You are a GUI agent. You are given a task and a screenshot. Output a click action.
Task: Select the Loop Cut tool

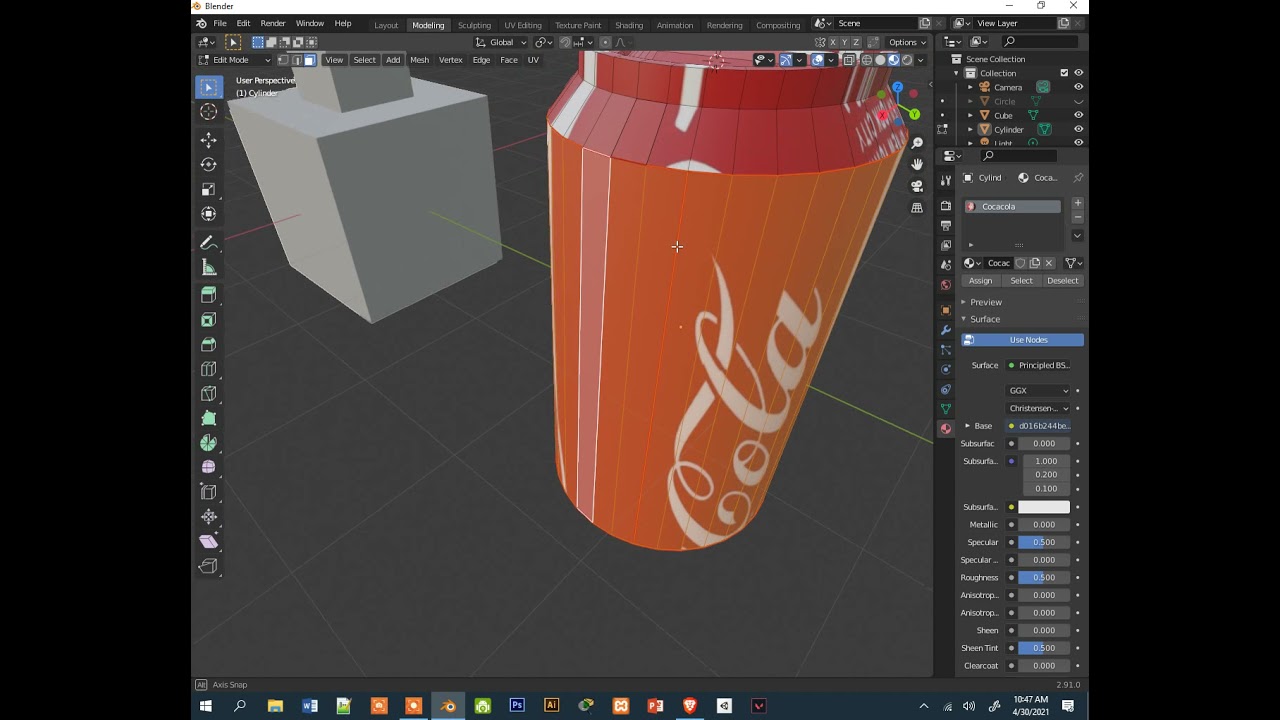coord(208,369)
